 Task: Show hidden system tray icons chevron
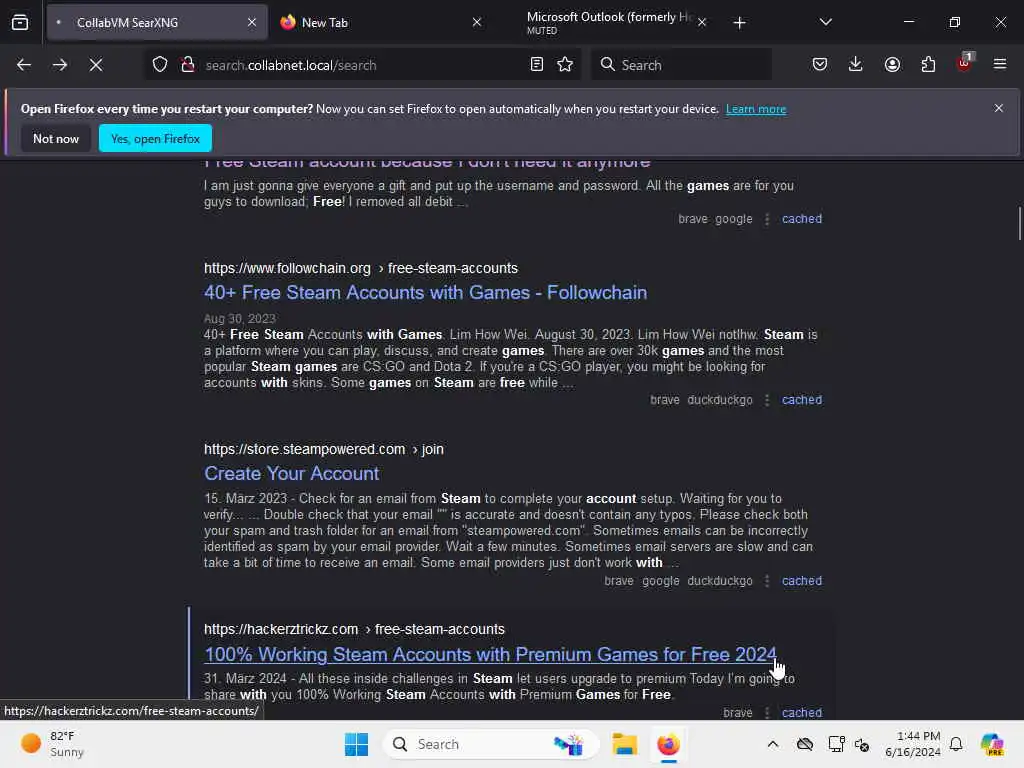click(x=773, y=744)
